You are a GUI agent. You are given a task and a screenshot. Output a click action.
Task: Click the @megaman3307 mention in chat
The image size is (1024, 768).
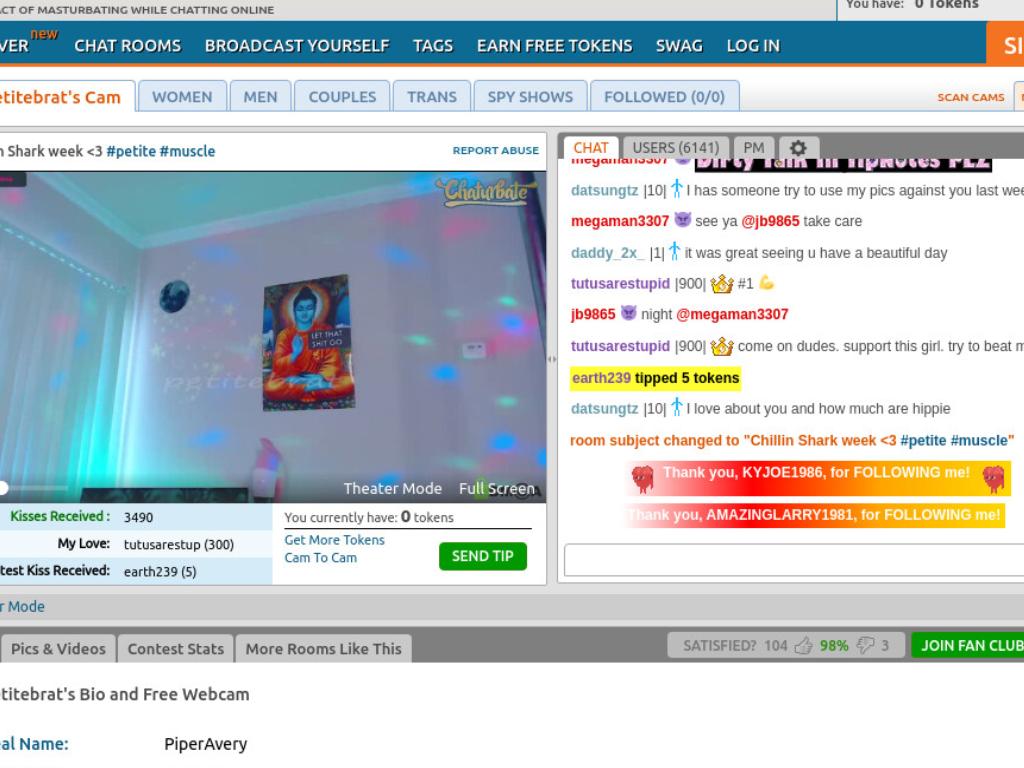click(x=732, y=315)
